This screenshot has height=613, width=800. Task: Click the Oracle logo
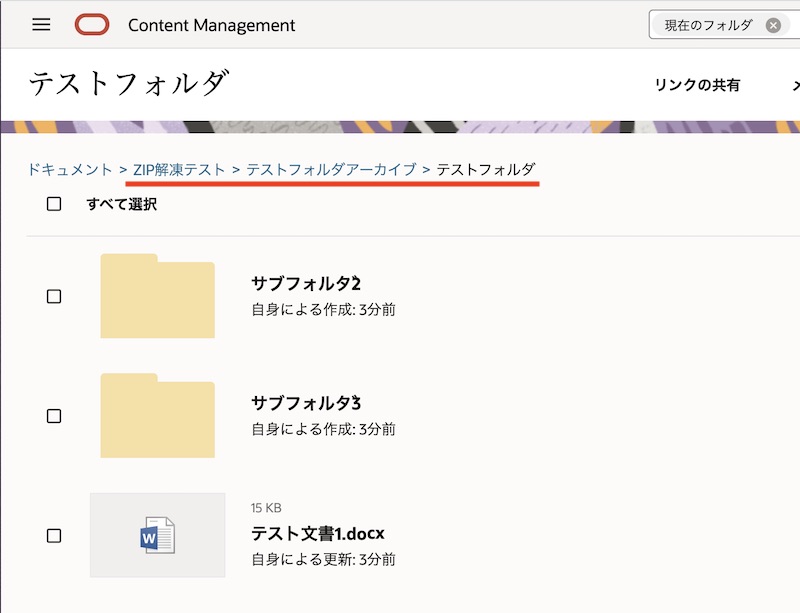(93, 25)
